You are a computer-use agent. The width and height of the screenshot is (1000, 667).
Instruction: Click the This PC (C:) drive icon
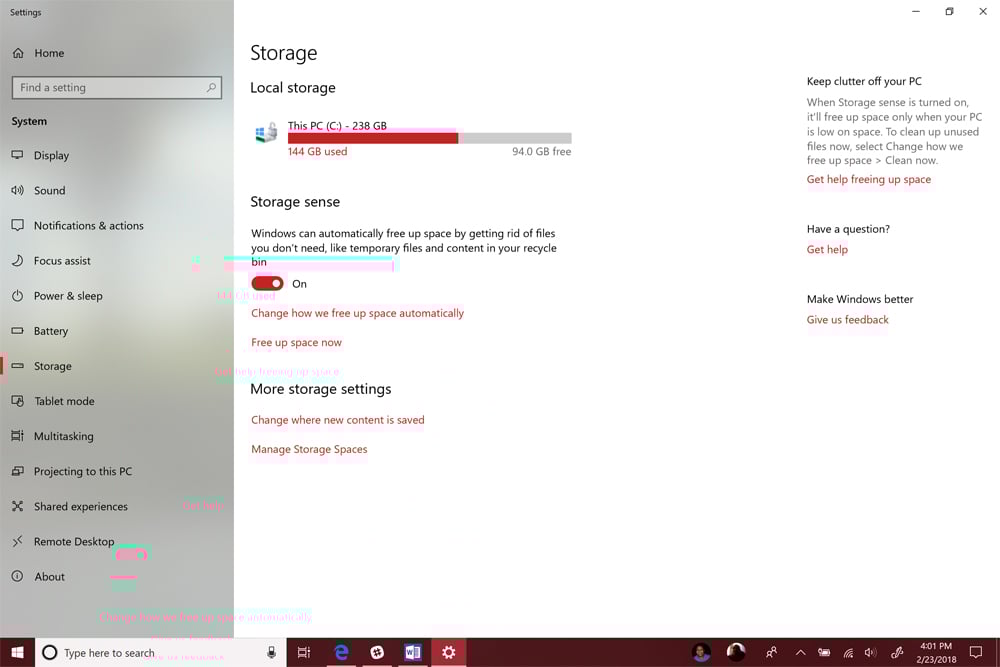[267, 133]
